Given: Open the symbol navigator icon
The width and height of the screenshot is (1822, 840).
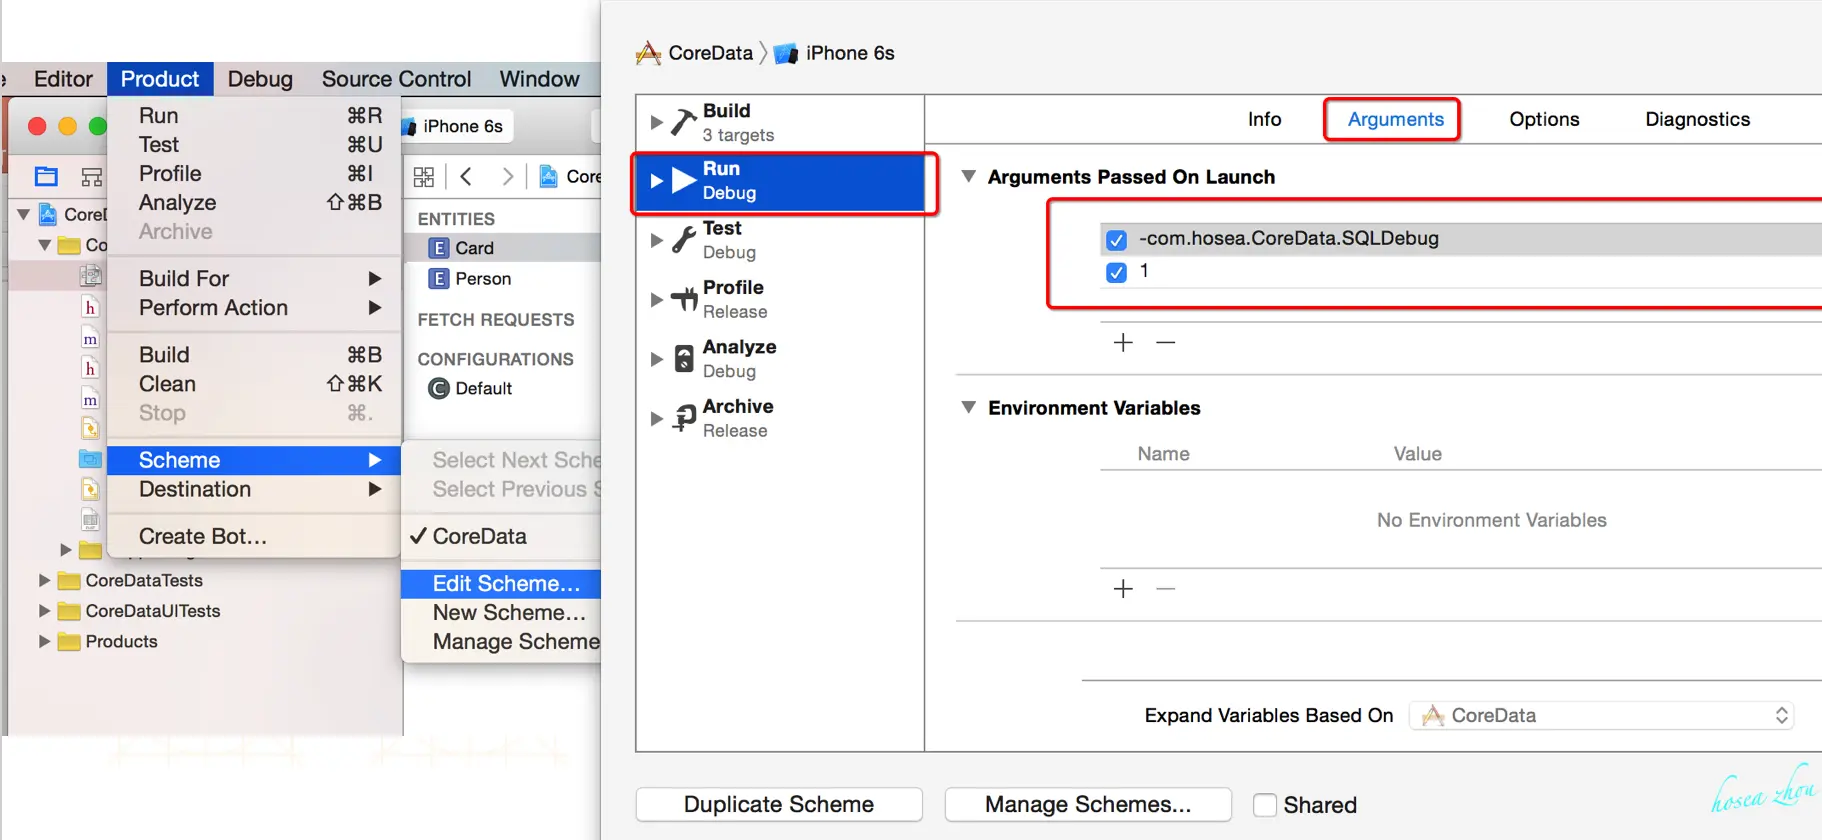Looking at the screenshot, I should (92, 177).
